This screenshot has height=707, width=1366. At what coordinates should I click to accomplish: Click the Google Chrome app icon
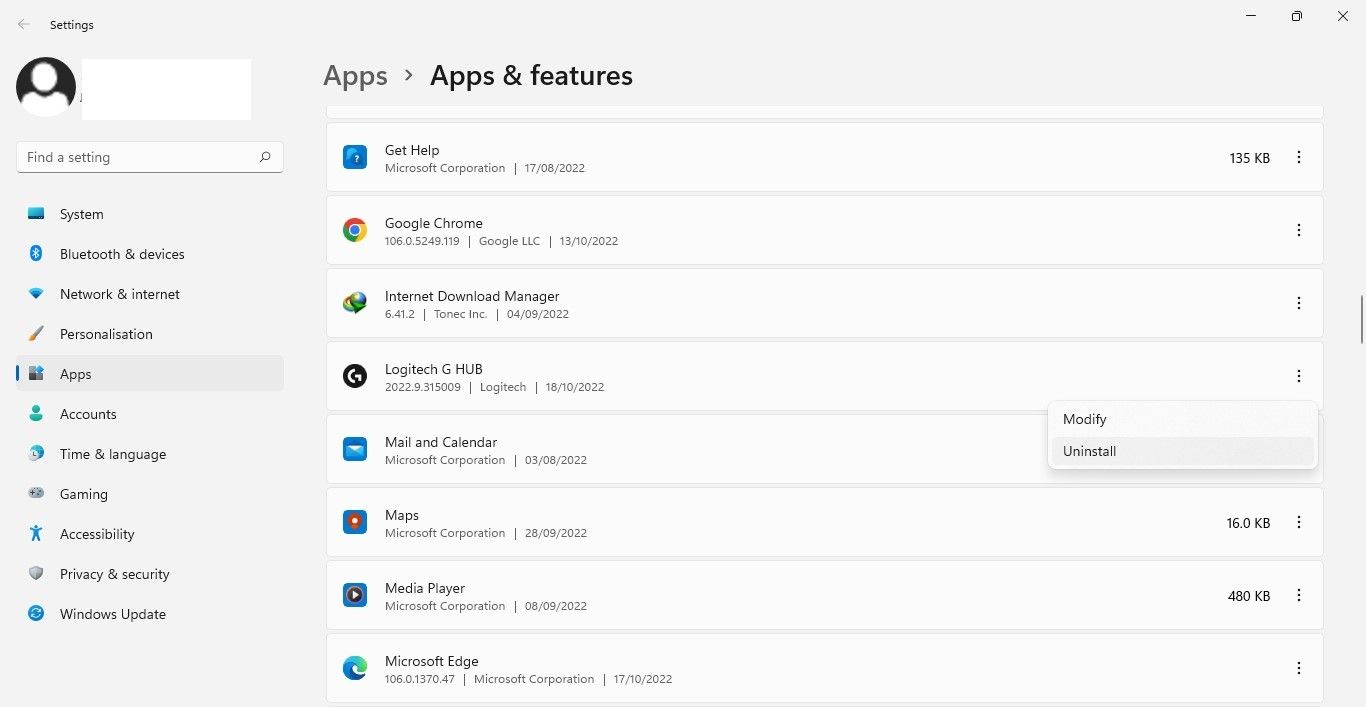click(x=355, y=230)
